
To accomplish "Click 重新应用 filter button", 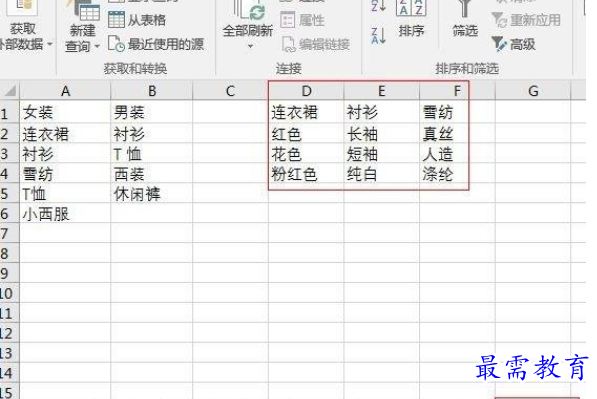I will point(526,20).
